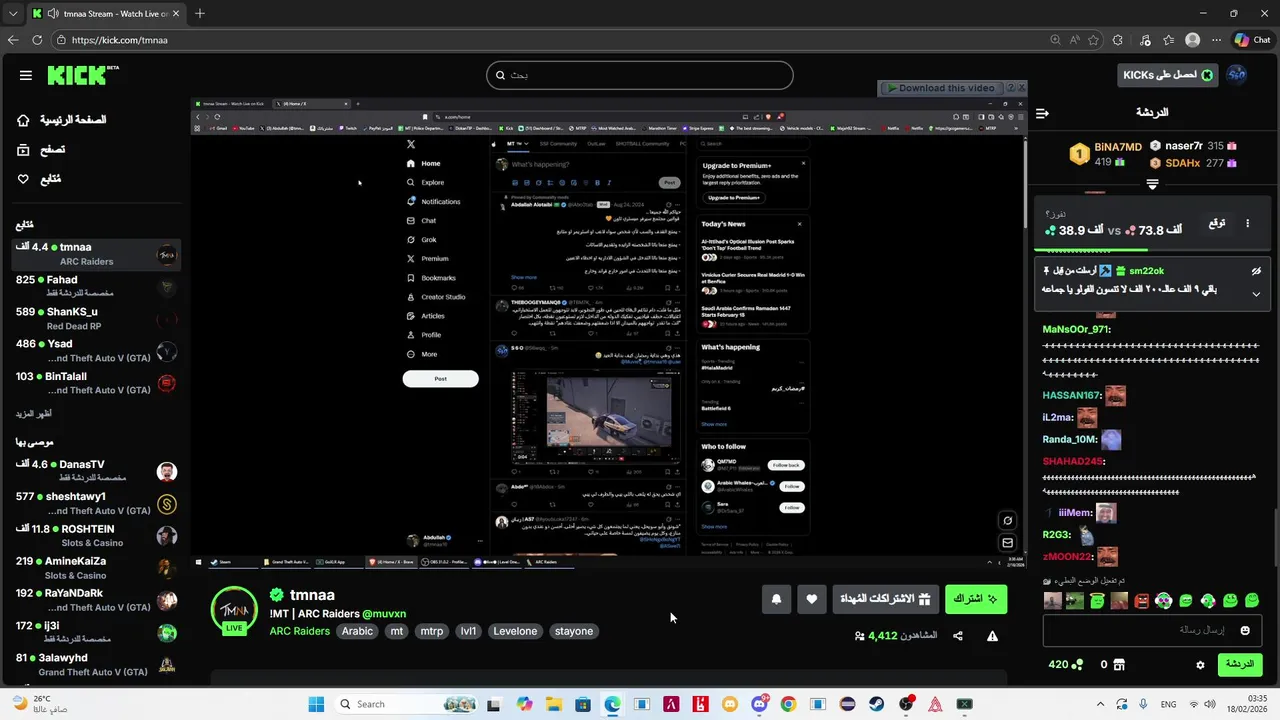Open the ARC Raiders category link

click(x=299, y=631)
